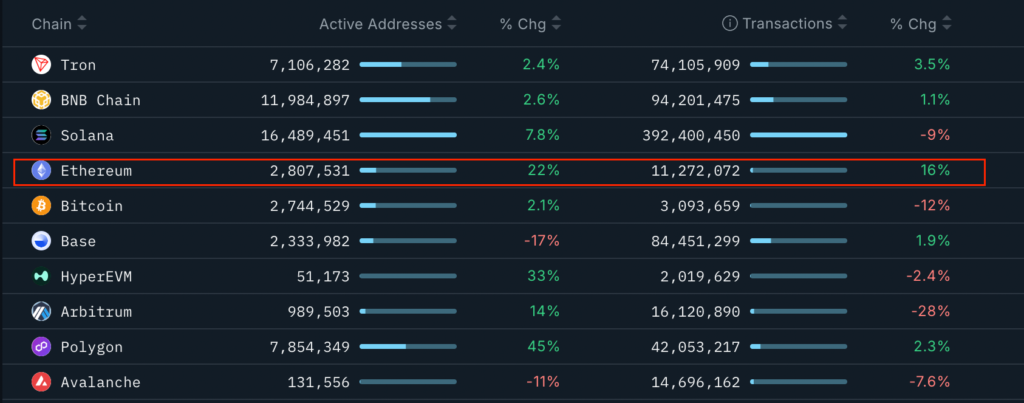The image size is (1024, 403).
Task: Click the BNB Chain logo icon
Action: tap(41, 100)
